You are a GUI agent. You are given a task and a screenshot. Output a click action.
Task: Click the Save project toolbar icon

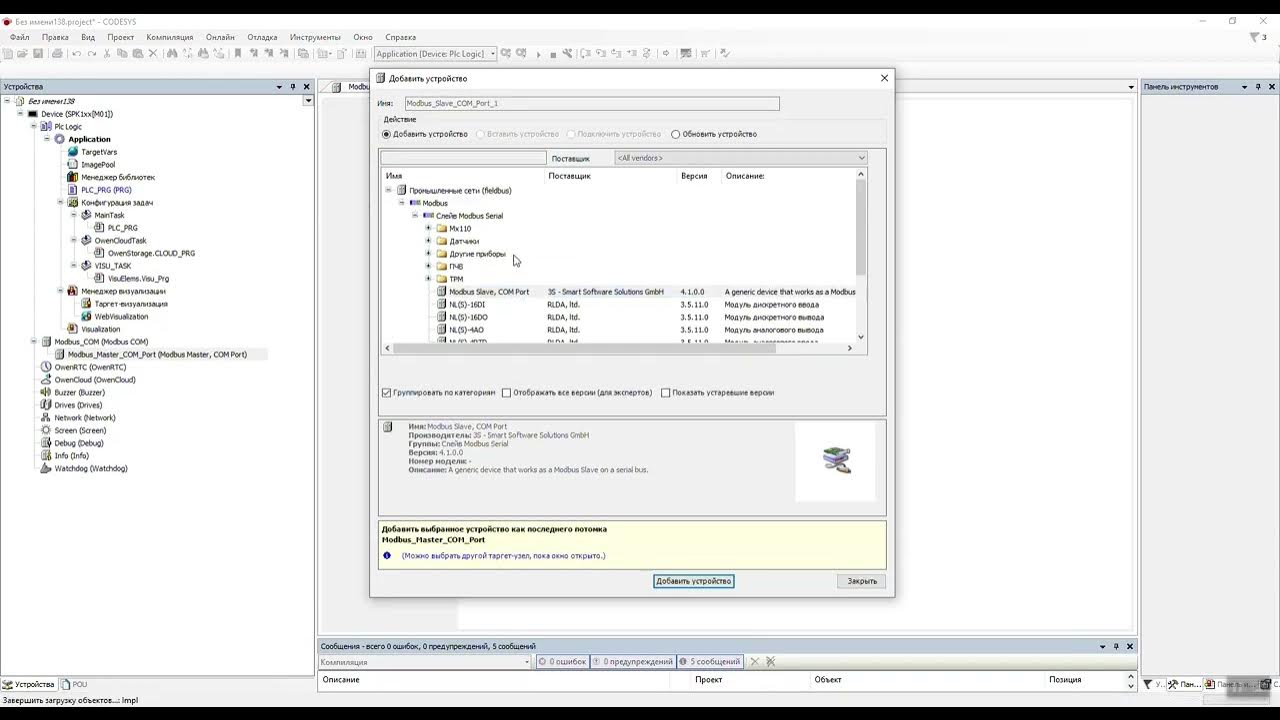[38, 54]
